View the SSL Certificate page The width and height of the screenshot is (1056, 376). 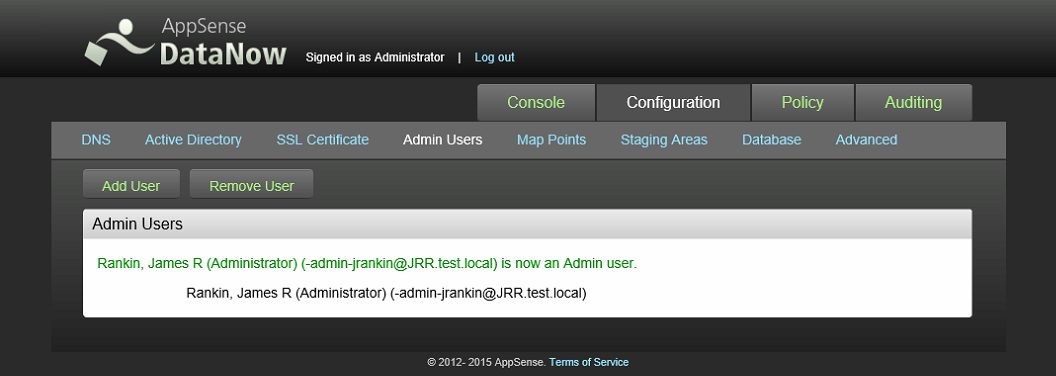tap(323, 140)
